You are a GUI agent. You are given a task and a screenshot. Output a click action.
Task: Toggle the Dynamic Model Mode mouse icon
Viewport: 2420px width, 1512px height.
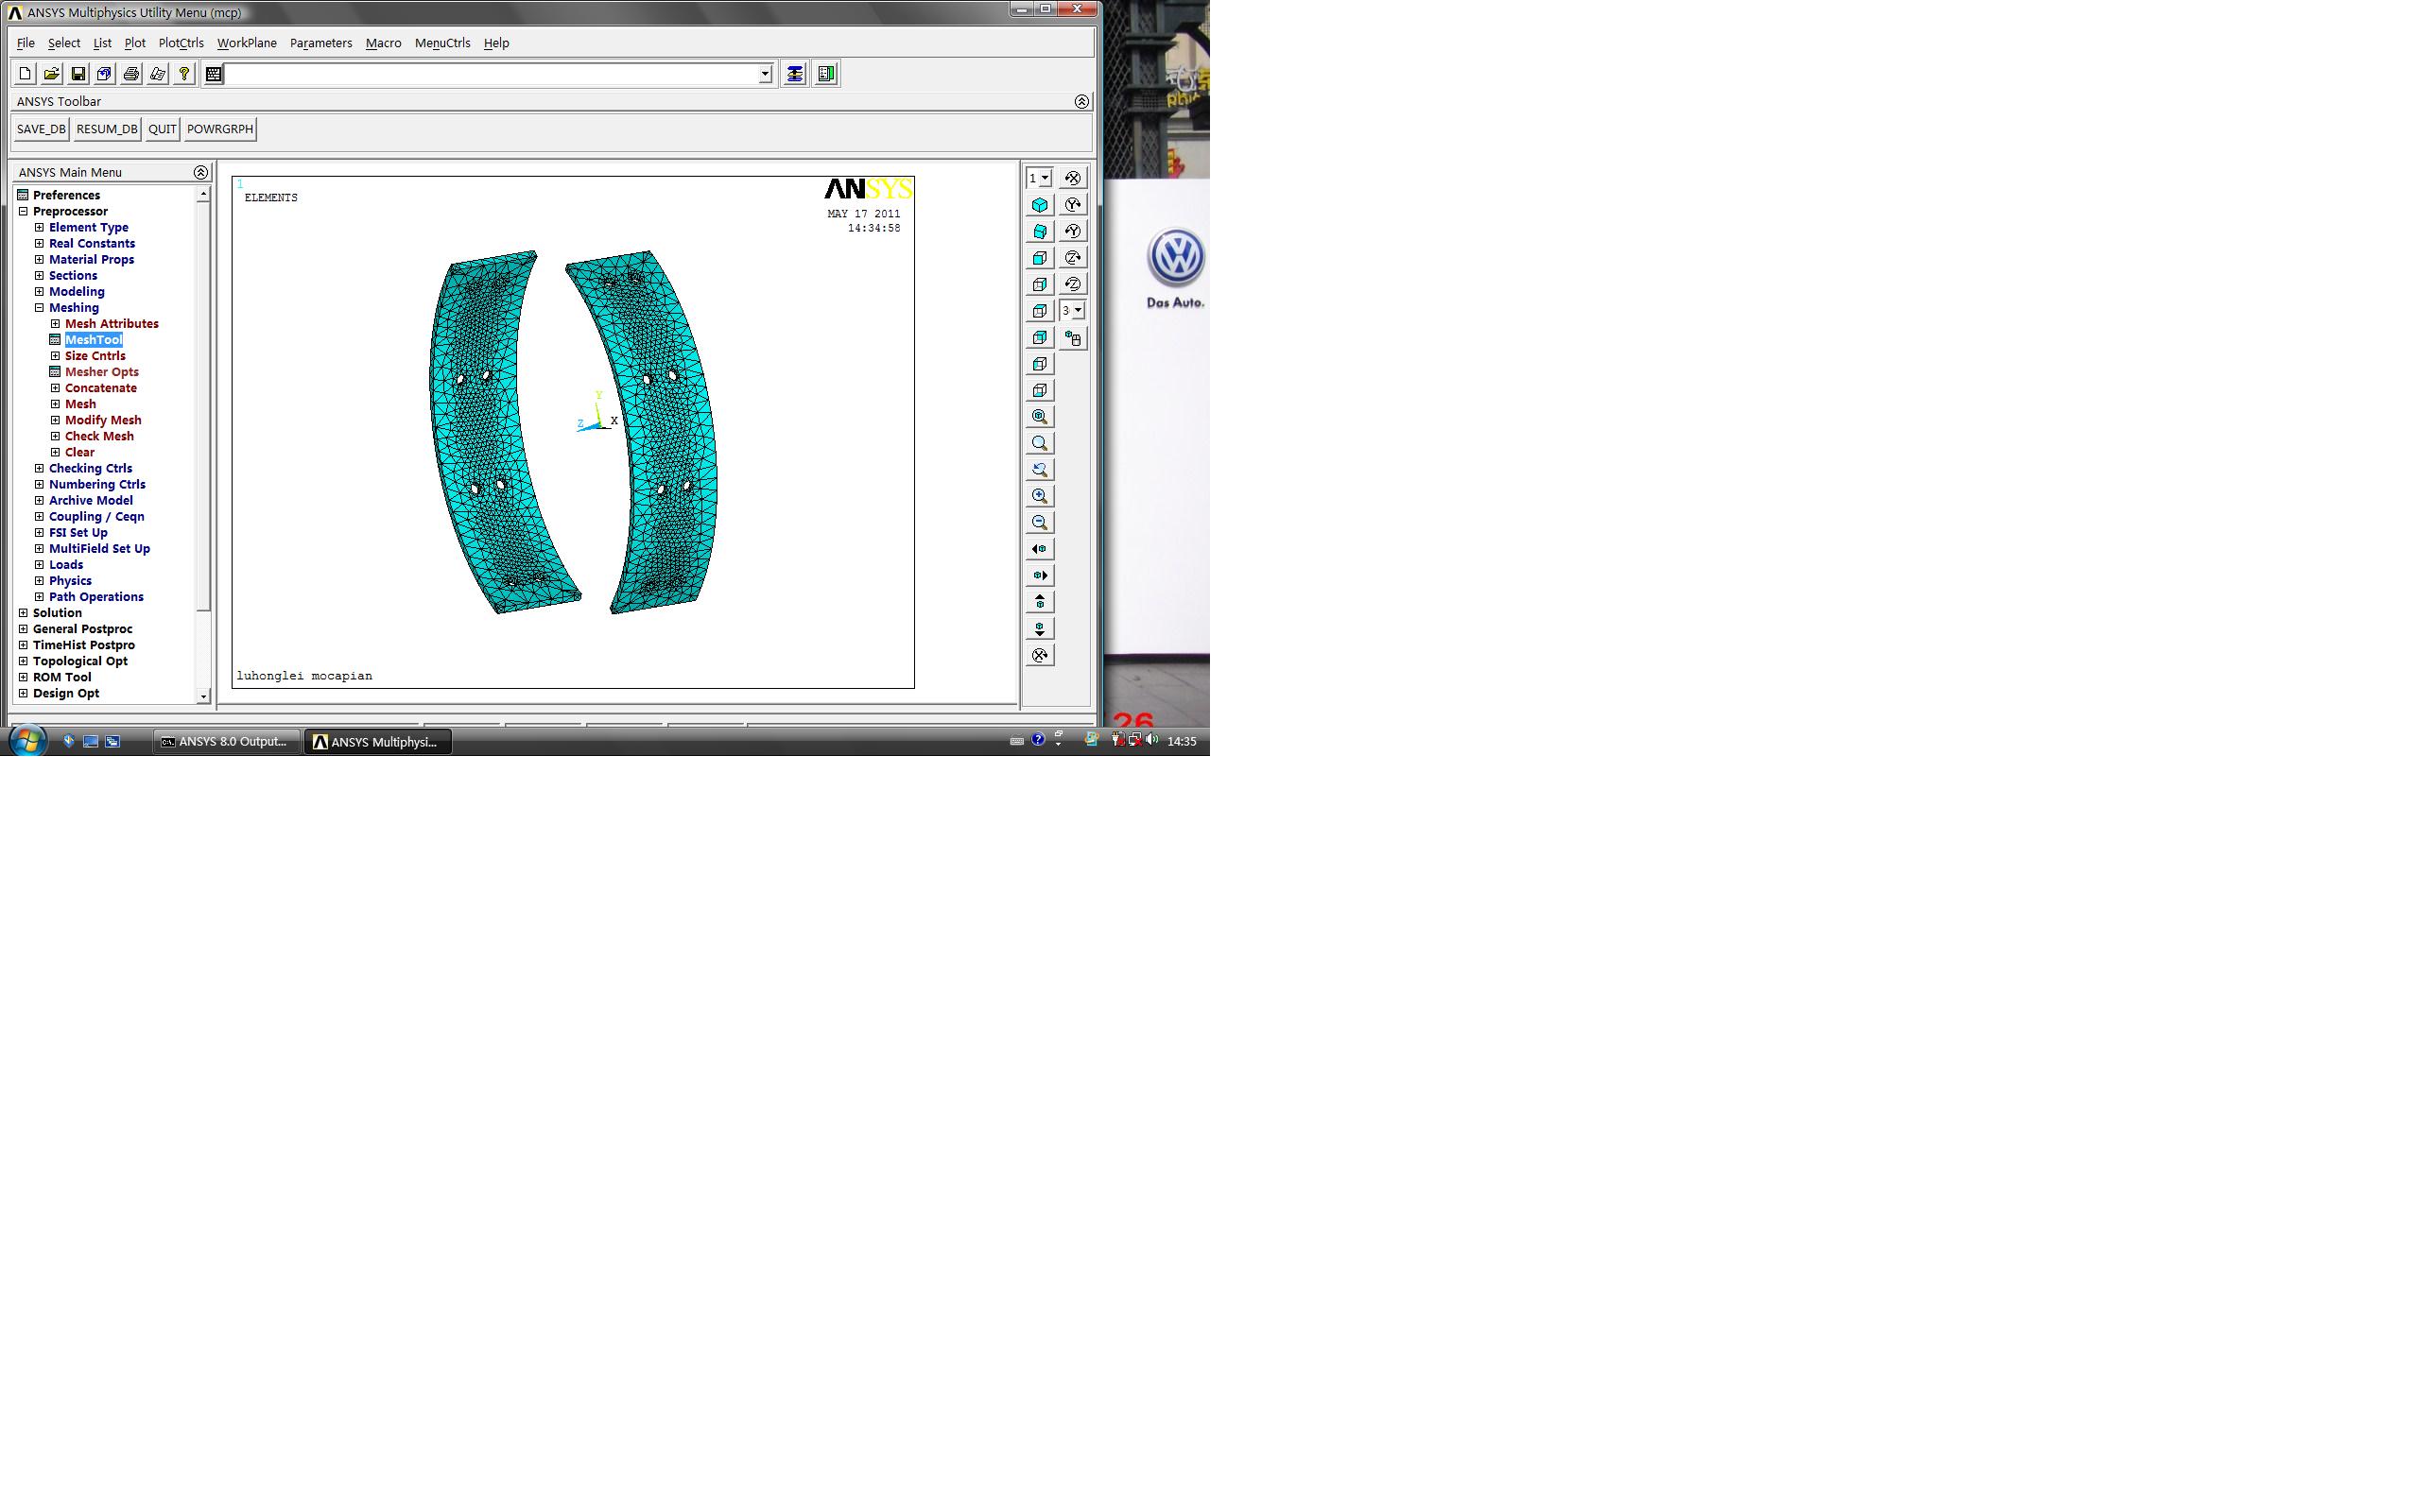(1072, 338)
